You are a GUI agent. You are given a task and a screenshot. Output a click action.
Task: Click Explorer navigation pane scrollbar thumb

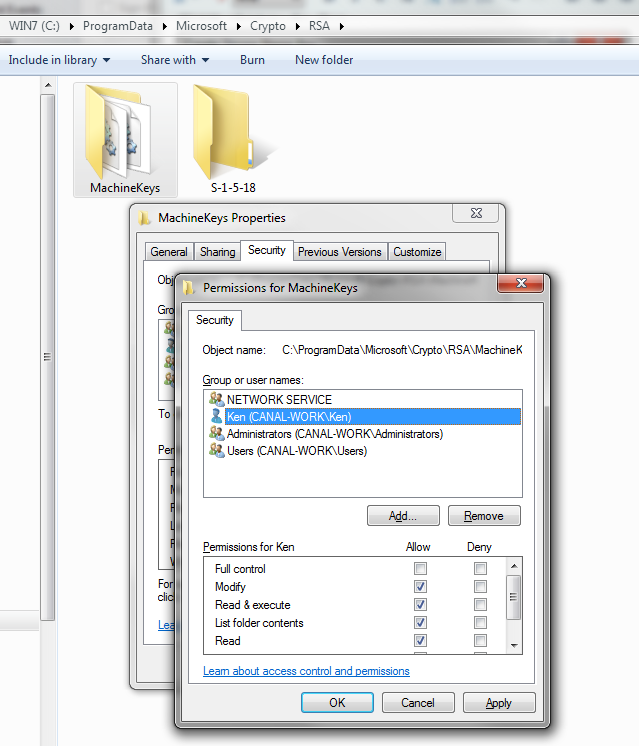point(48,357)
